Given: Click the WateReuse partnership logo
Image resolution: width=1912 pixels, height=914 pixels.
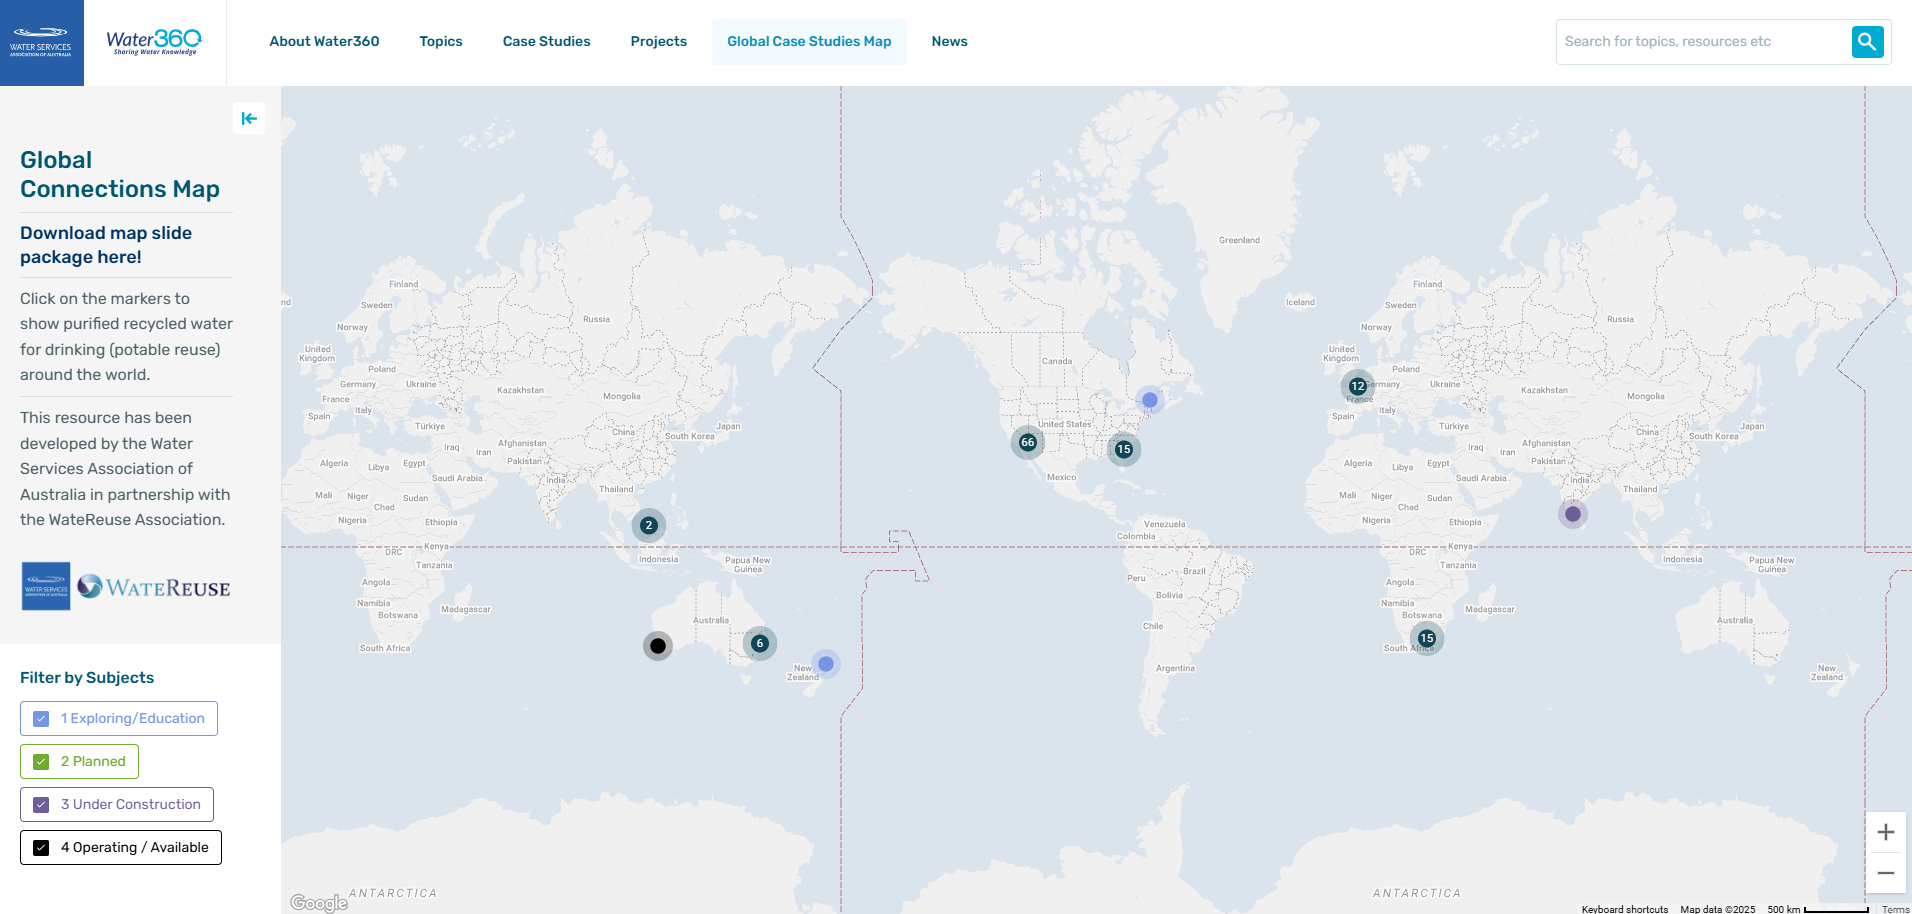Looking at the screenshot, I should (x=152, y=587).
